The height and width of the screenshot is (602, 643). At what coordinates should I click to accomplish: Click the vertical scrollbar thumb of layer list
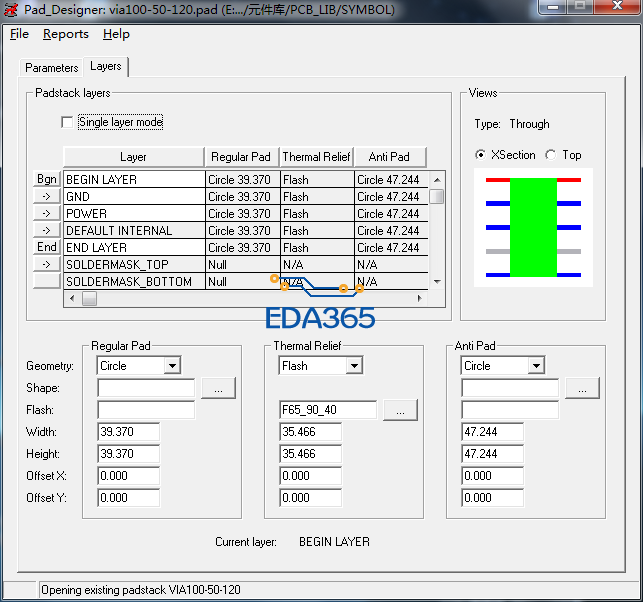coord(437,196)
